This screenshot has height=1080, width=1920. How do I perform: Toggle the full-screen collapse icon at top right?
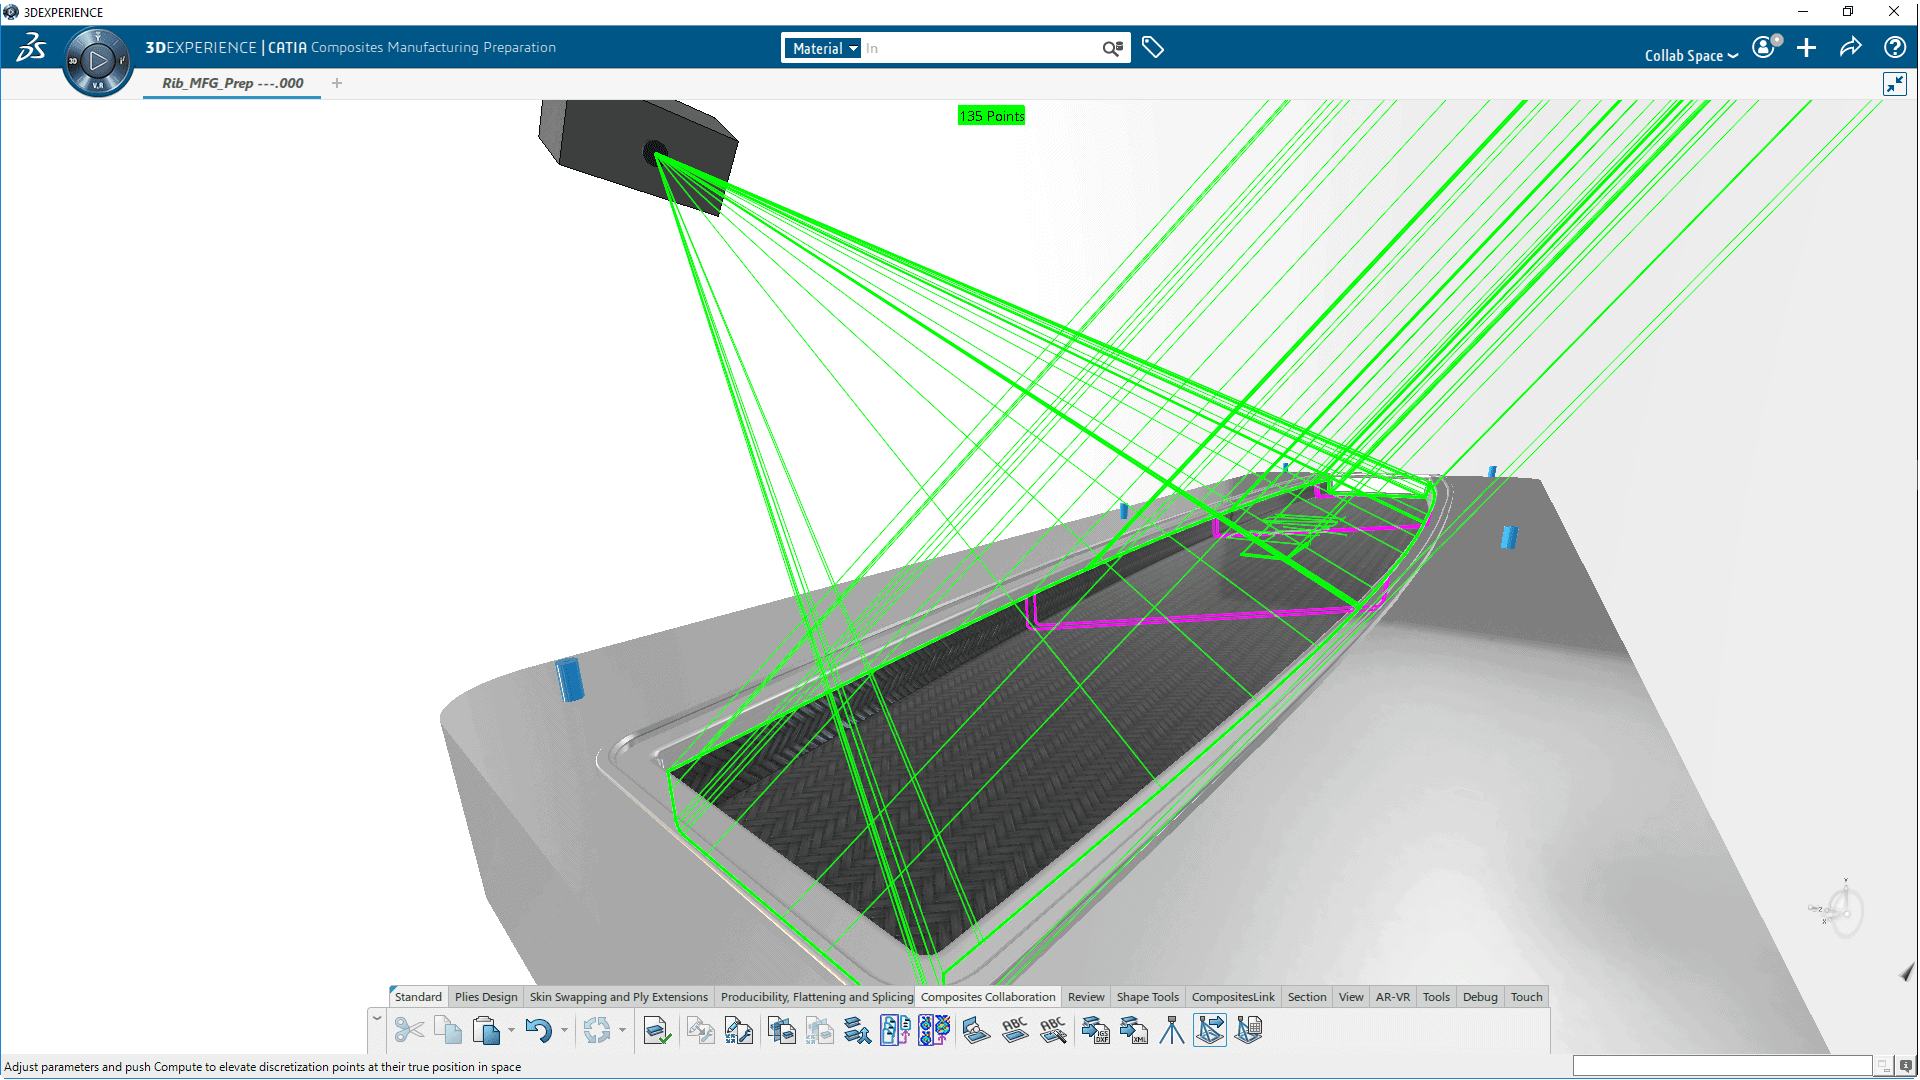tap(1894, 84)
